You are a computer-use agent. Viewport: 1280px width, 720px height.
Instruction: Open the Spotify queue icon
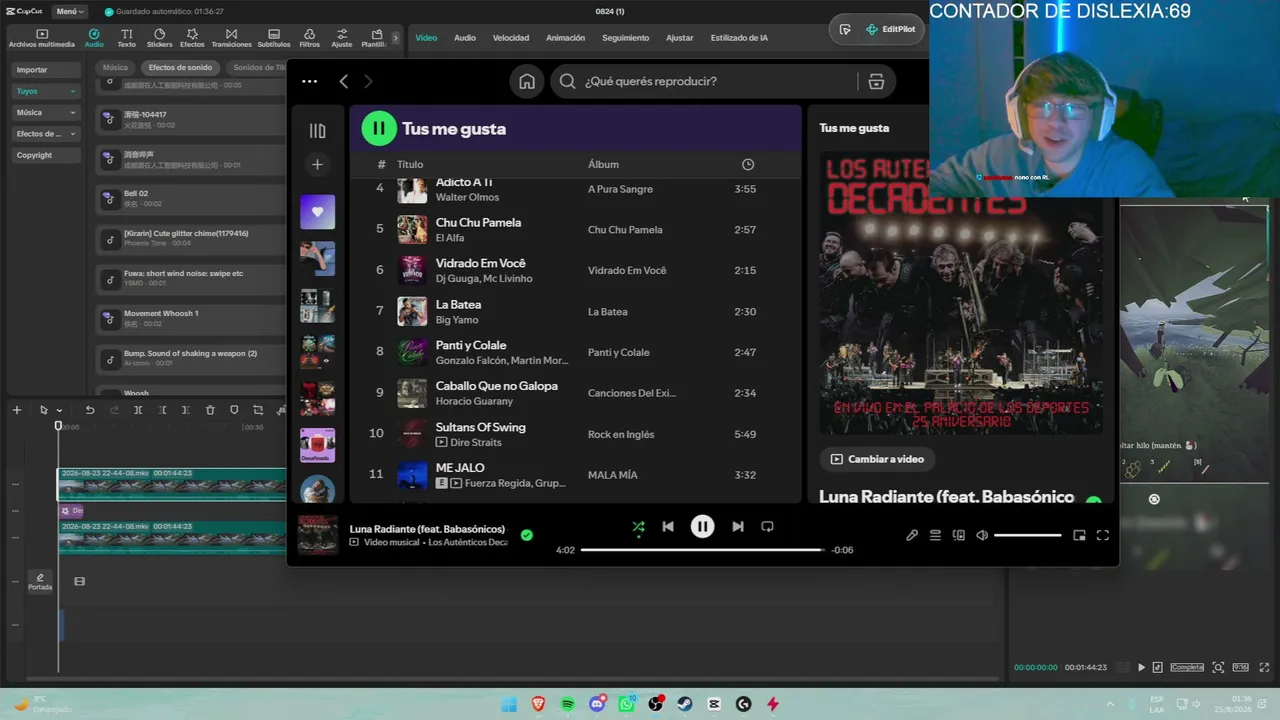pyautogui.click(x=935, y=535)
